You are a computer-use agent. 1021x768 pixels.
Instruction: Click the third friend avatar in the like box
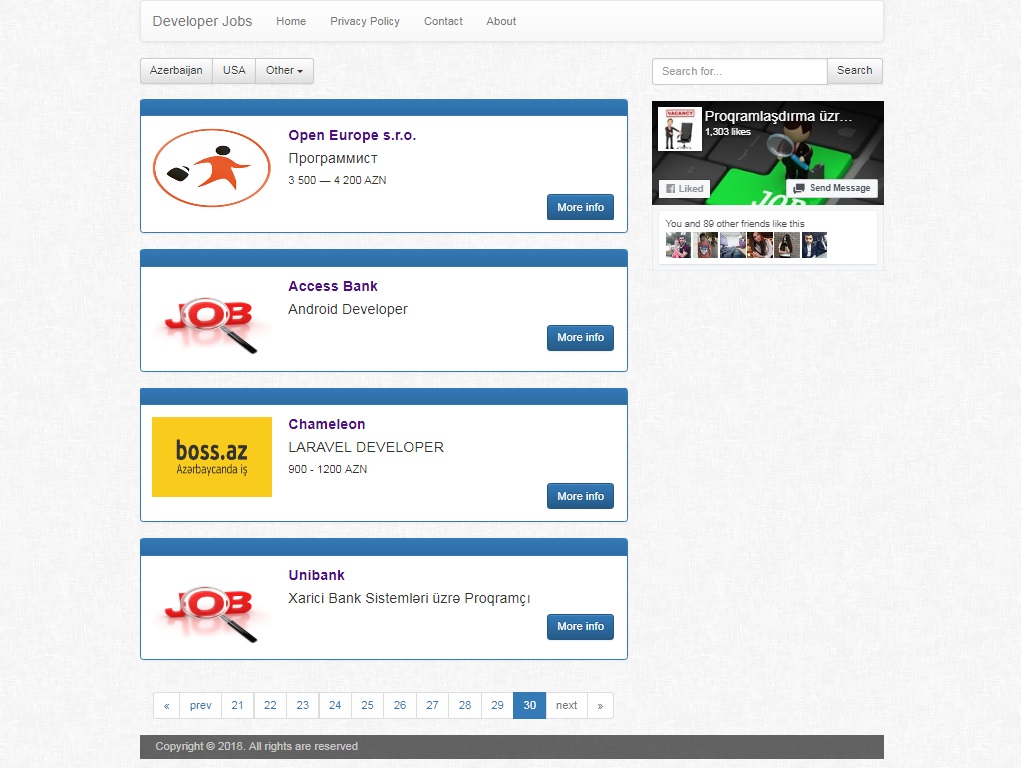733,246
